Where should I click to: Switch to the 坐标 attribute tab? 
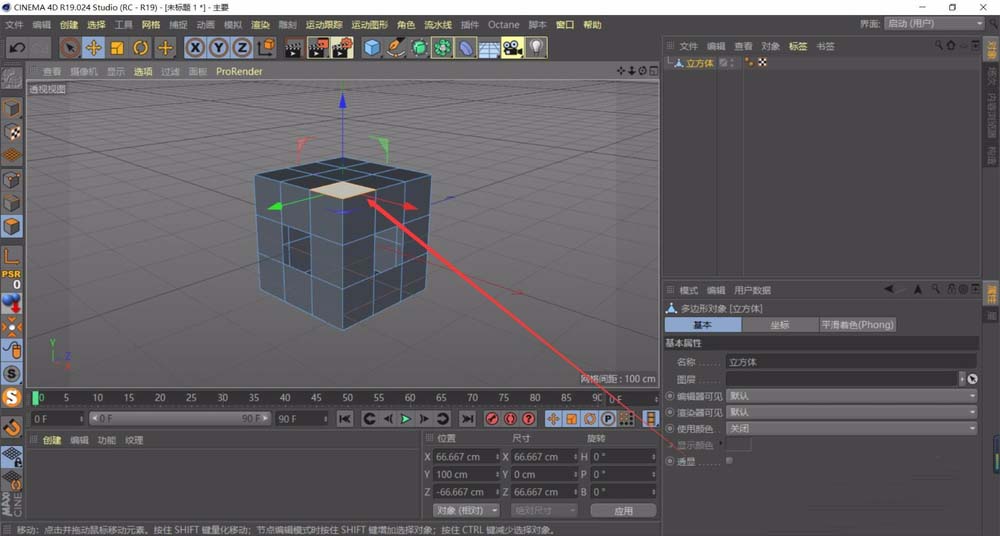pos(780,325)
